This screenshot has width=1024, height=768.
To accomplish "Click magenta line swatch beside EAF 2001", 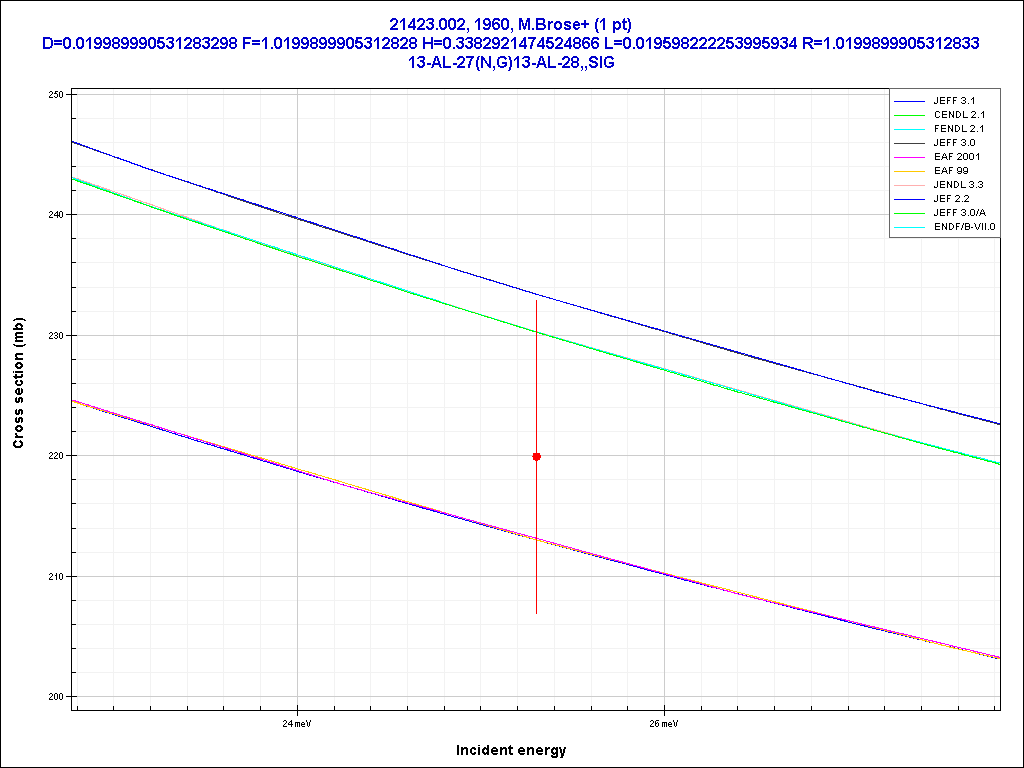I will tap(909, 157).
